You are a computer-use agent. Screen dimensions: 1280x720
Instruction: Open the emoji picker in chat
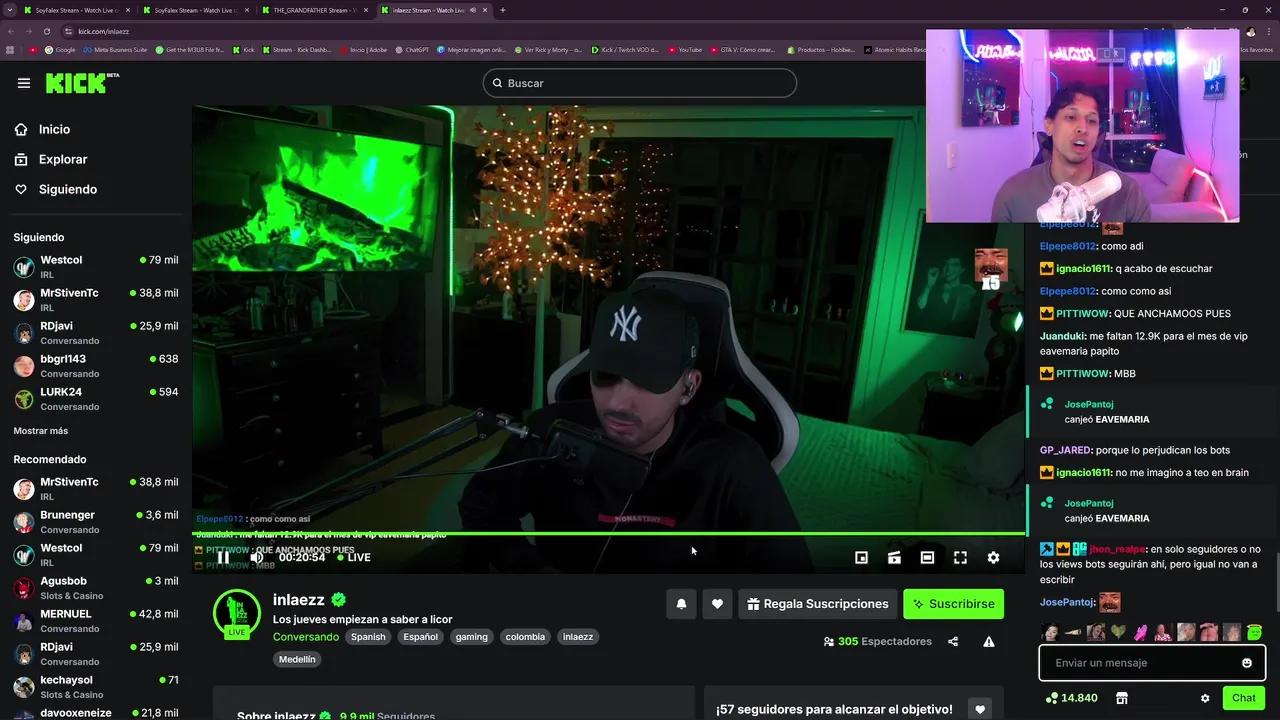pyautogui.click(x=1247, y=663)
